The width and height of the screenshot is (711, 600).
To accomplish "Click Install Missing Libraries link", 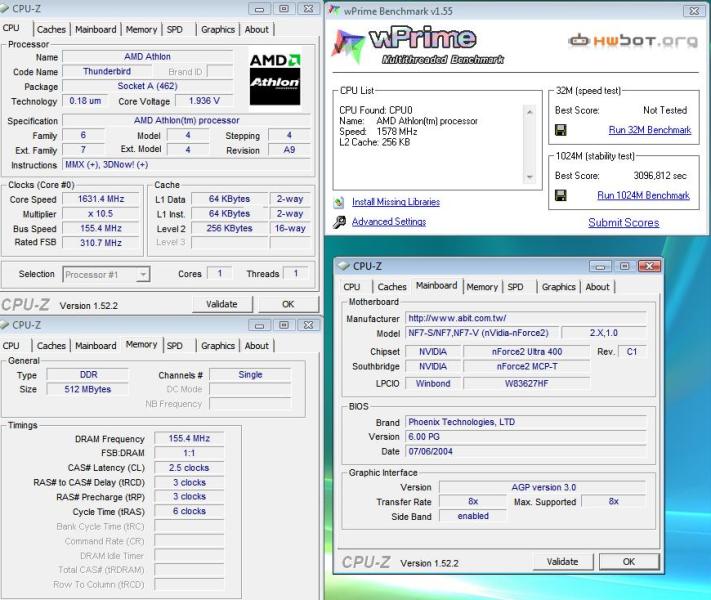I will coord(396,202).
